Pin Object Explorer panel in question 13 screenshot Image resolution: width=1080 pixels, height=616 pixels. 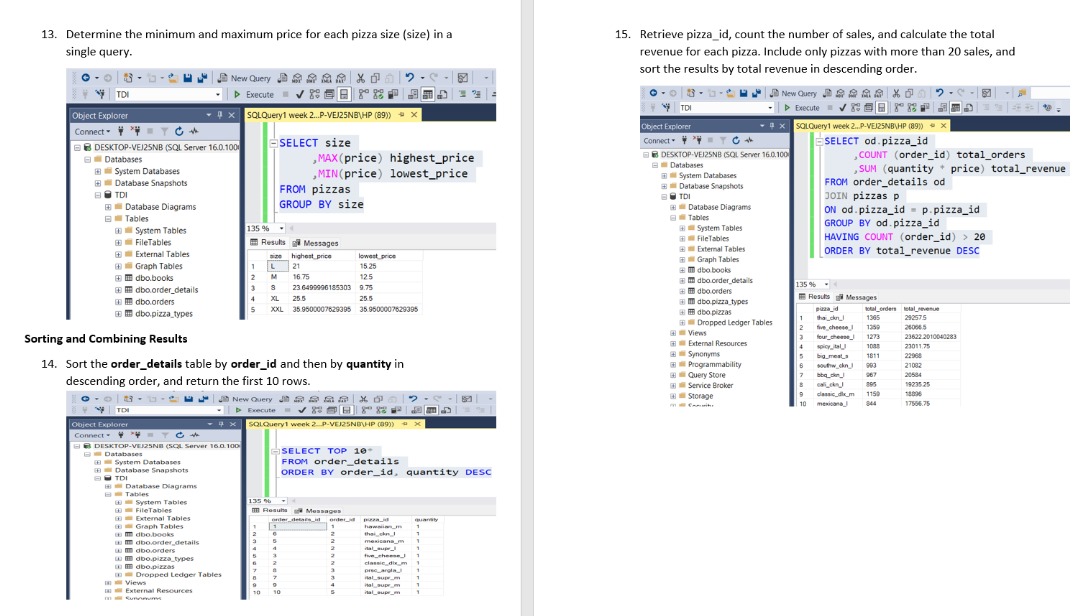click(220, 115)
